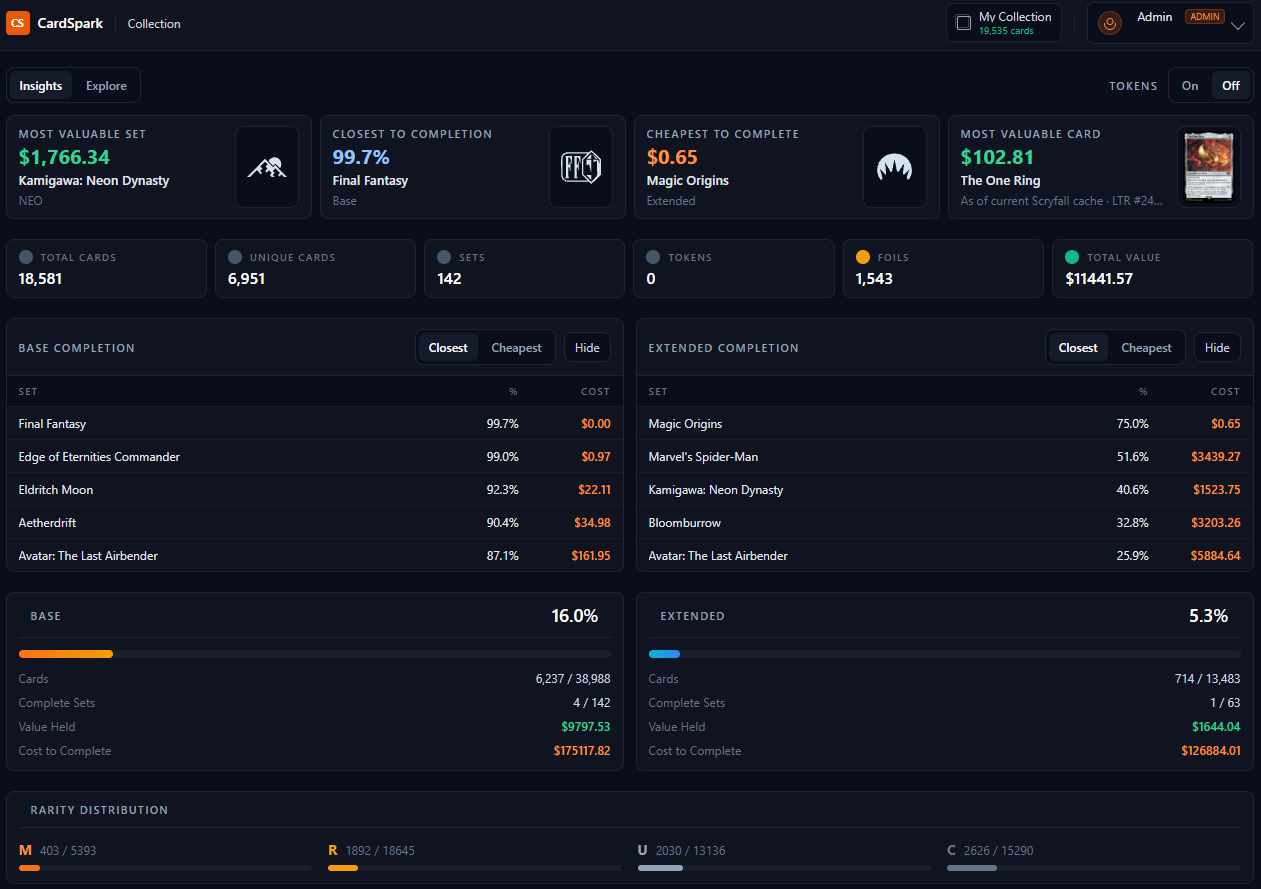Viewport: 1261px width, 889px height.
Task: Open Collection in the top navigation
Action: coord(154,24)
